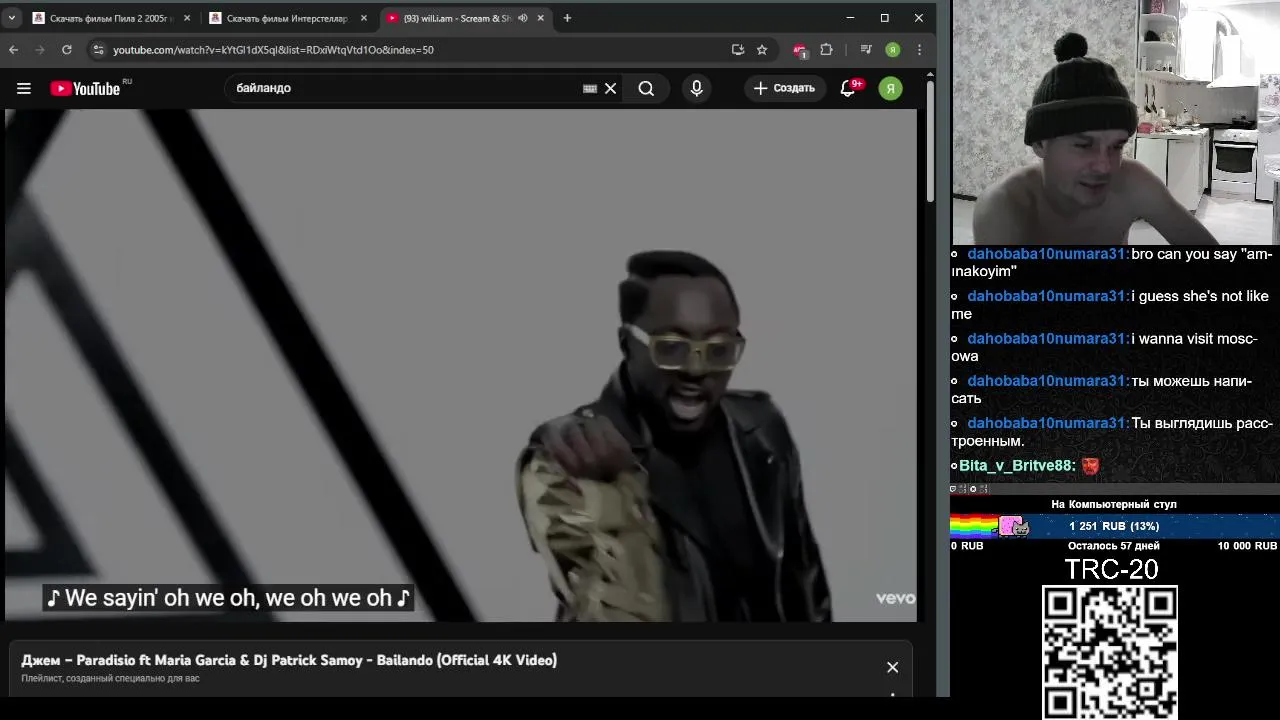This screenshot has height=720, width=1280.
Task: Click the Chrome address bar URL
Action: pyautogui.click(x=273, y=49)
